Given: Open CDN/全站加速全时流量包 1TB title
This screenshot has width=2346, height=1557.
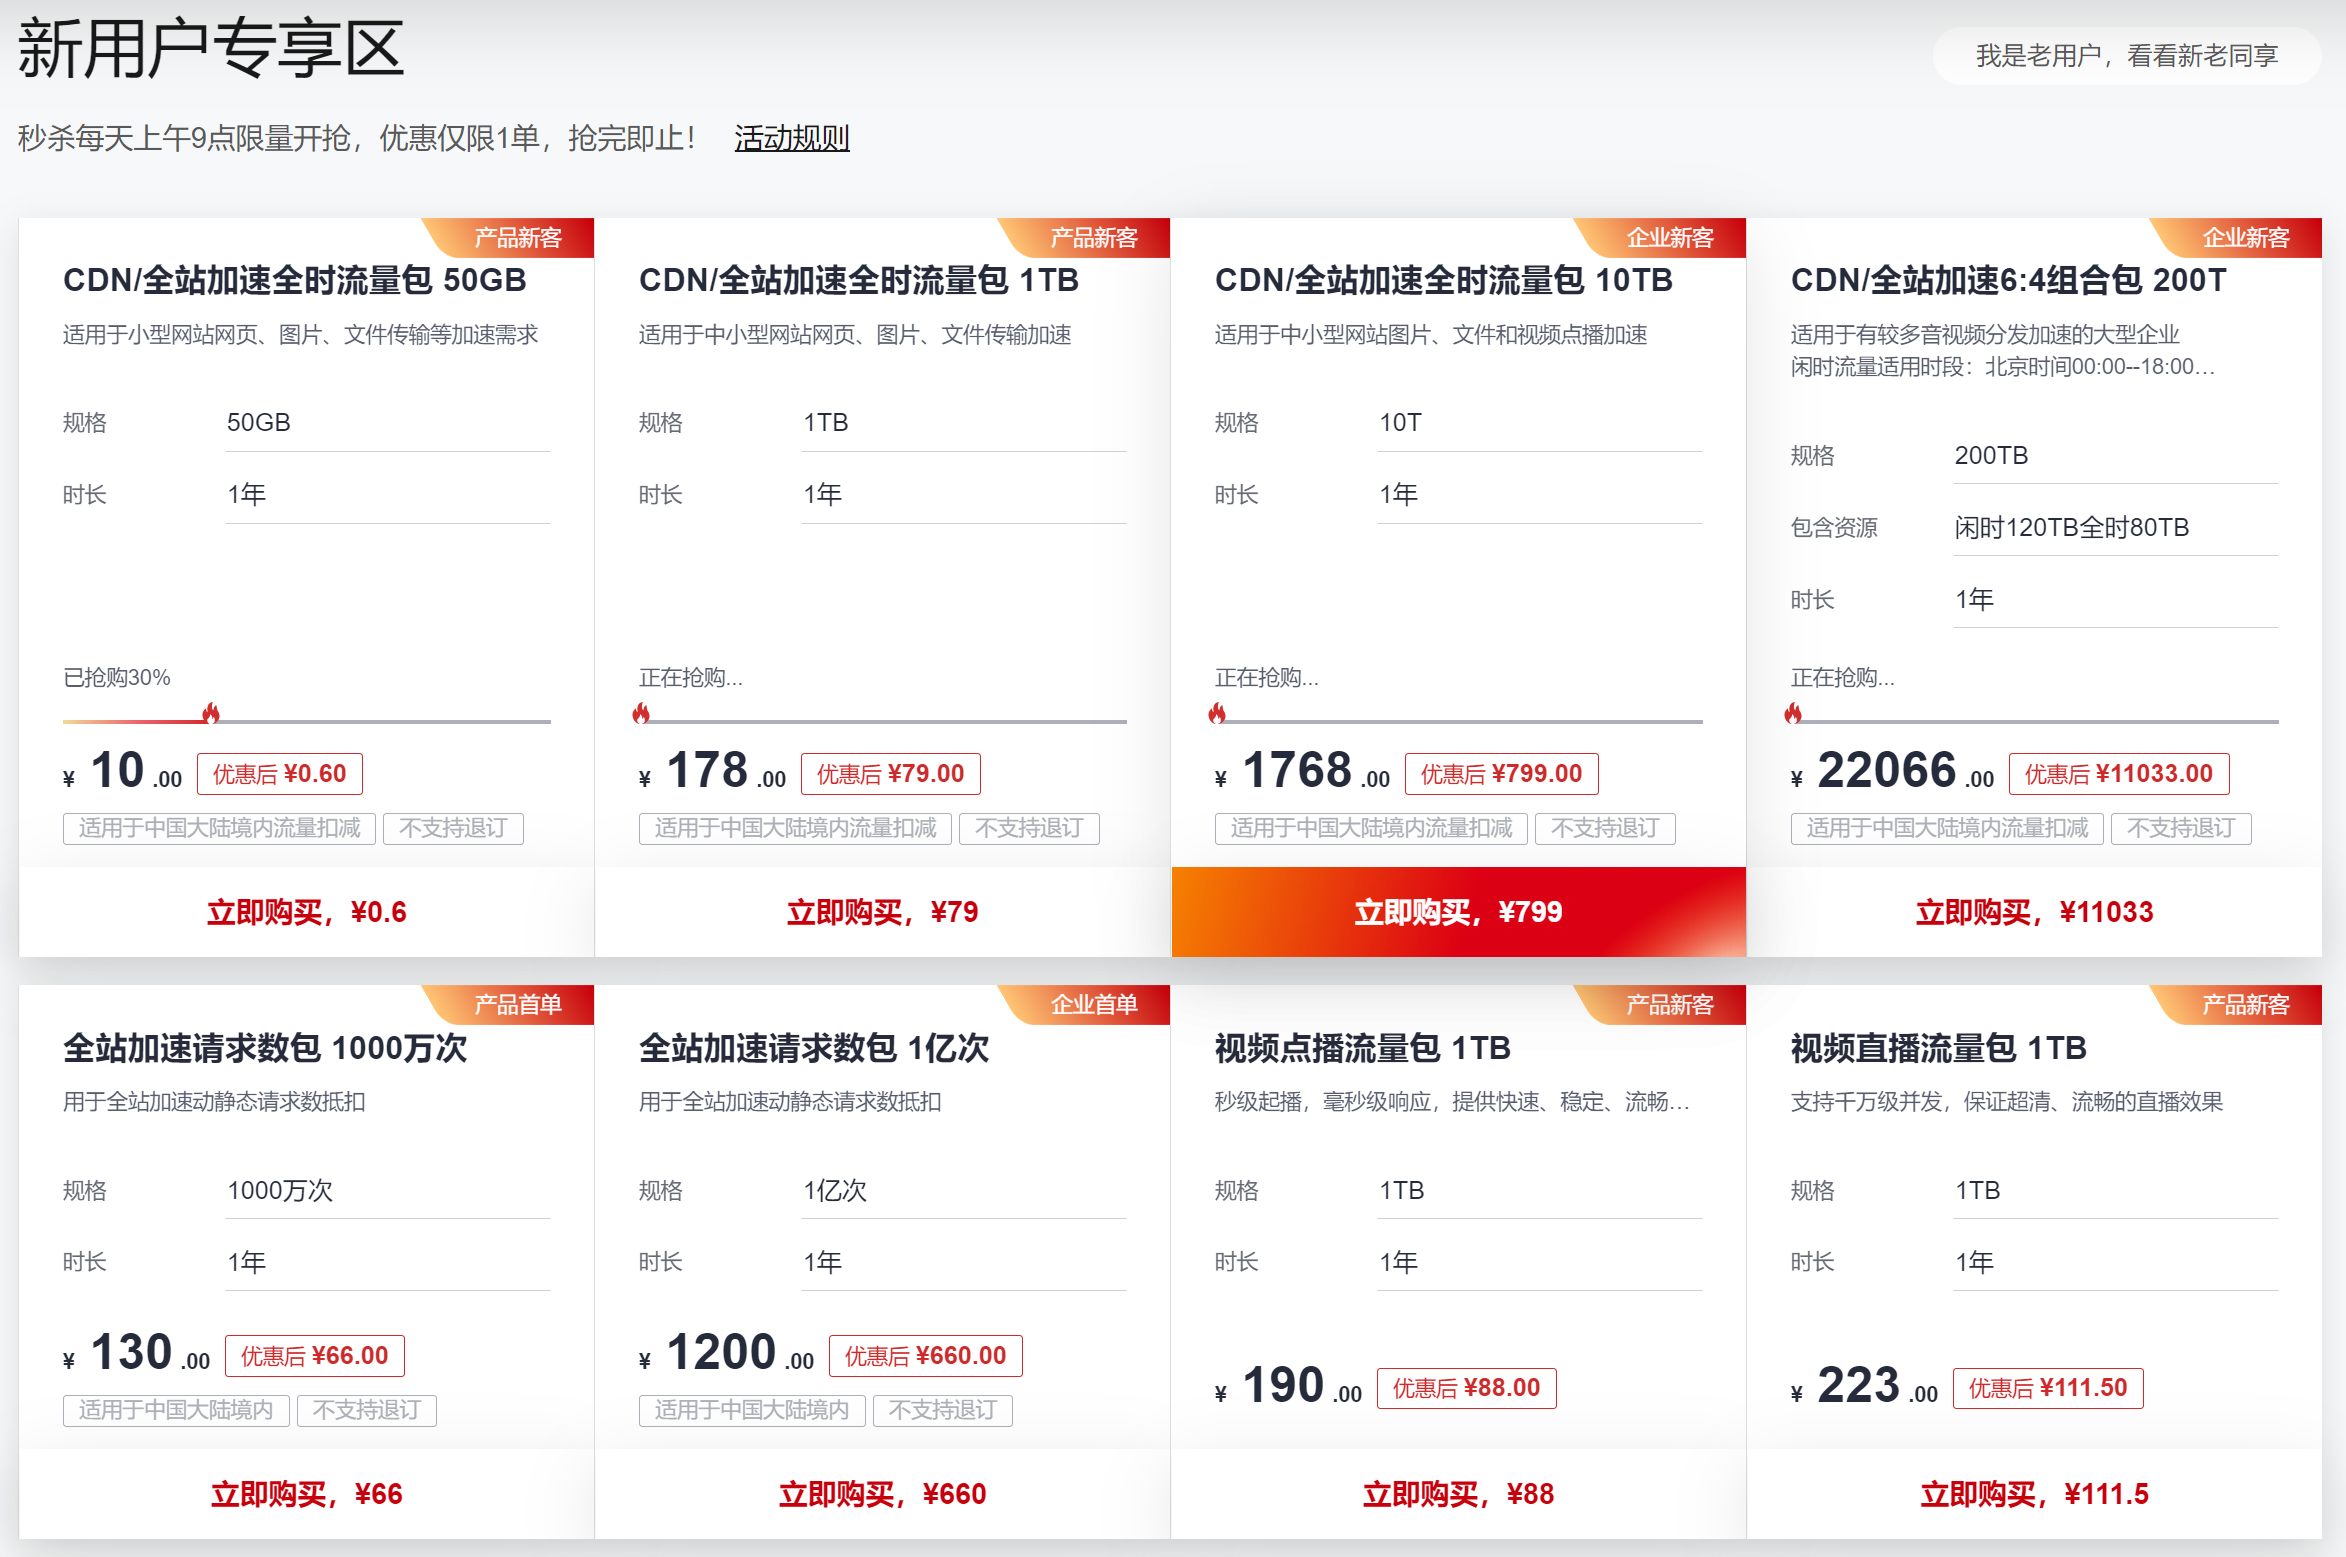Looking at the screenshot, I should (858, 281).
